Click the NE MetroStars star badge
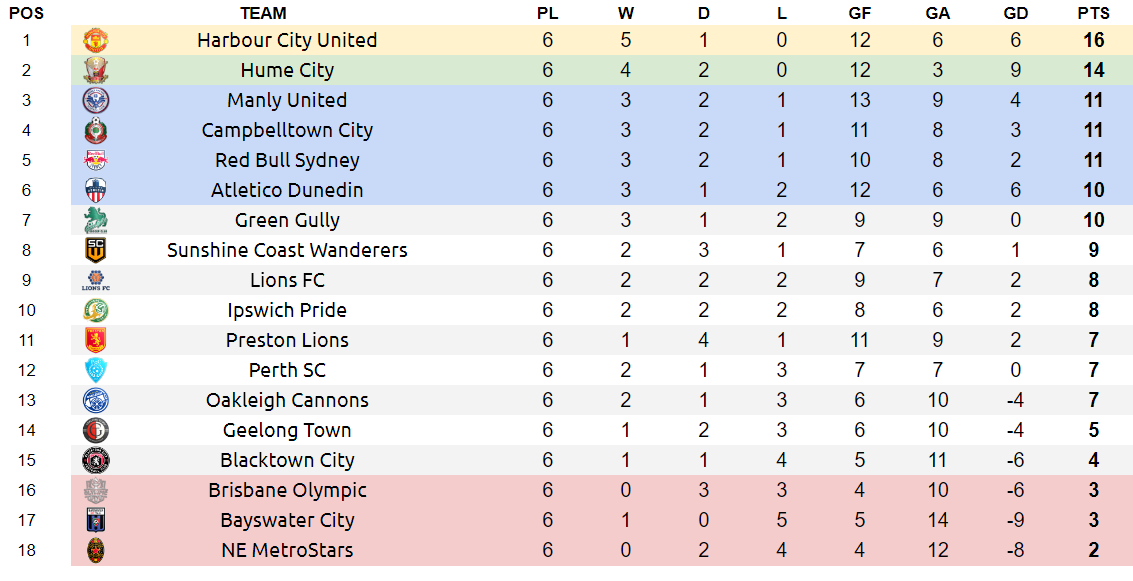 [x=95, y=550]
